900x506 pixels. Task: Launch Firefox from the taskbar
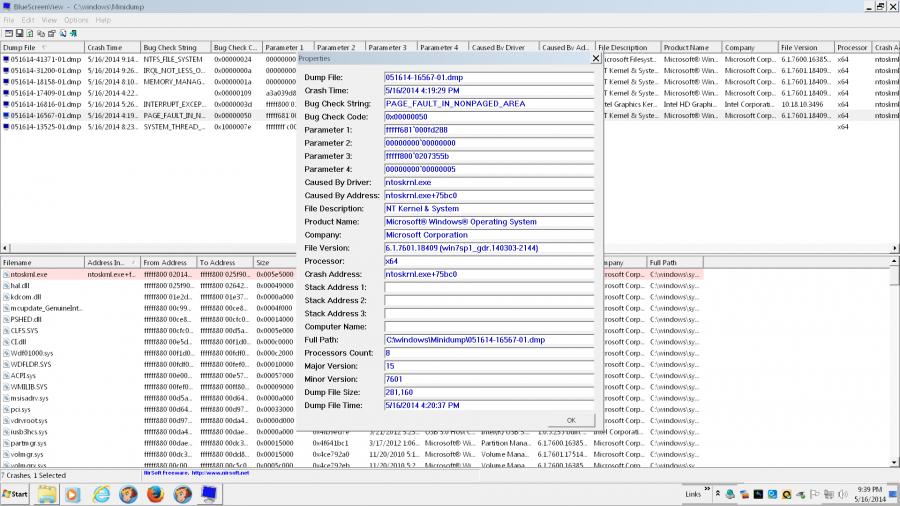pyautogui.click(x=155, y=494)
